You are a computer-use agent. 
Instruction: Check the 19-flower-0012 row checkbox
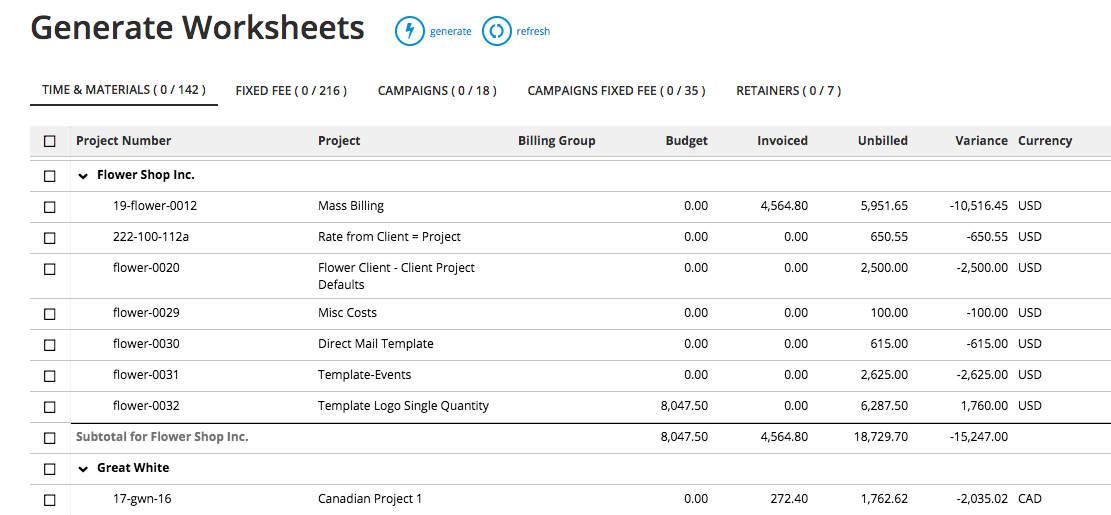pyautogui.click(x=50, y=208)
